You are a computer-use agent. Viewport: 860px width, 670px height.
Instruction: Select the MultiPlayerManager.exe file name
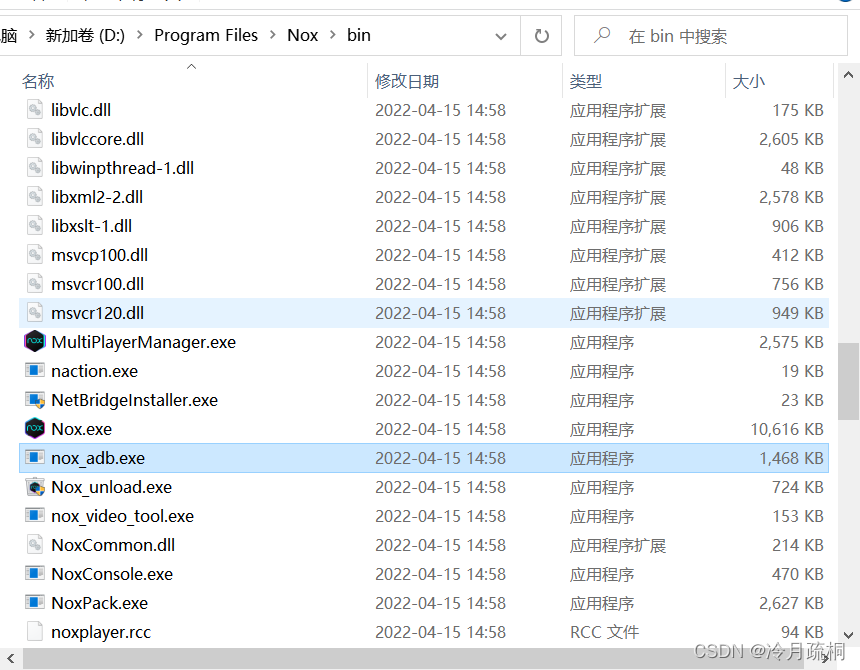point(144,342)
